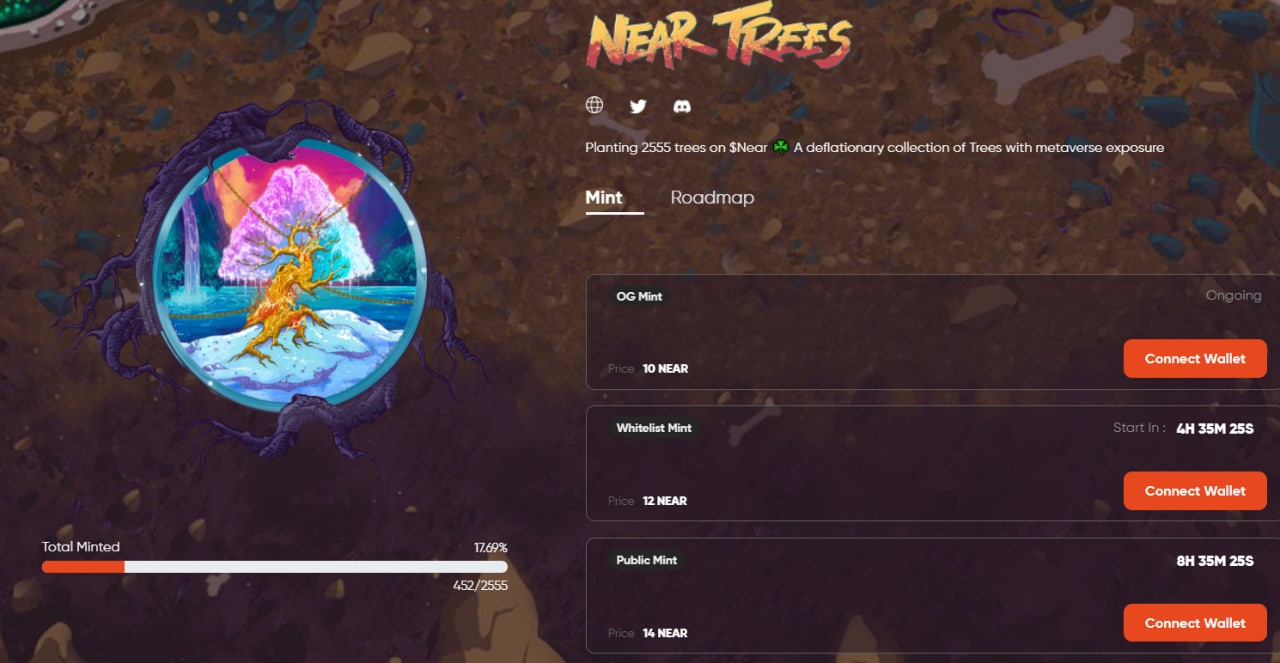The image size is (1280, 663).
Task: Click the OG Mint label badge
Action: coord(639,296)
